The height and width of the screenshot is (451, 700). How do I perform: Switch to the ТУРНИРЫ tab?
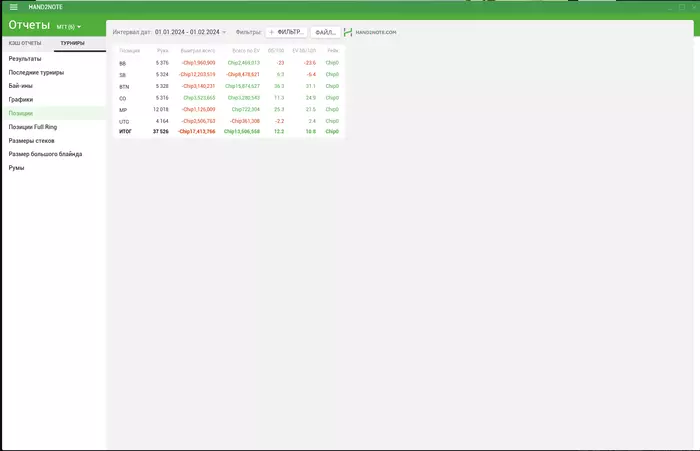73,43
